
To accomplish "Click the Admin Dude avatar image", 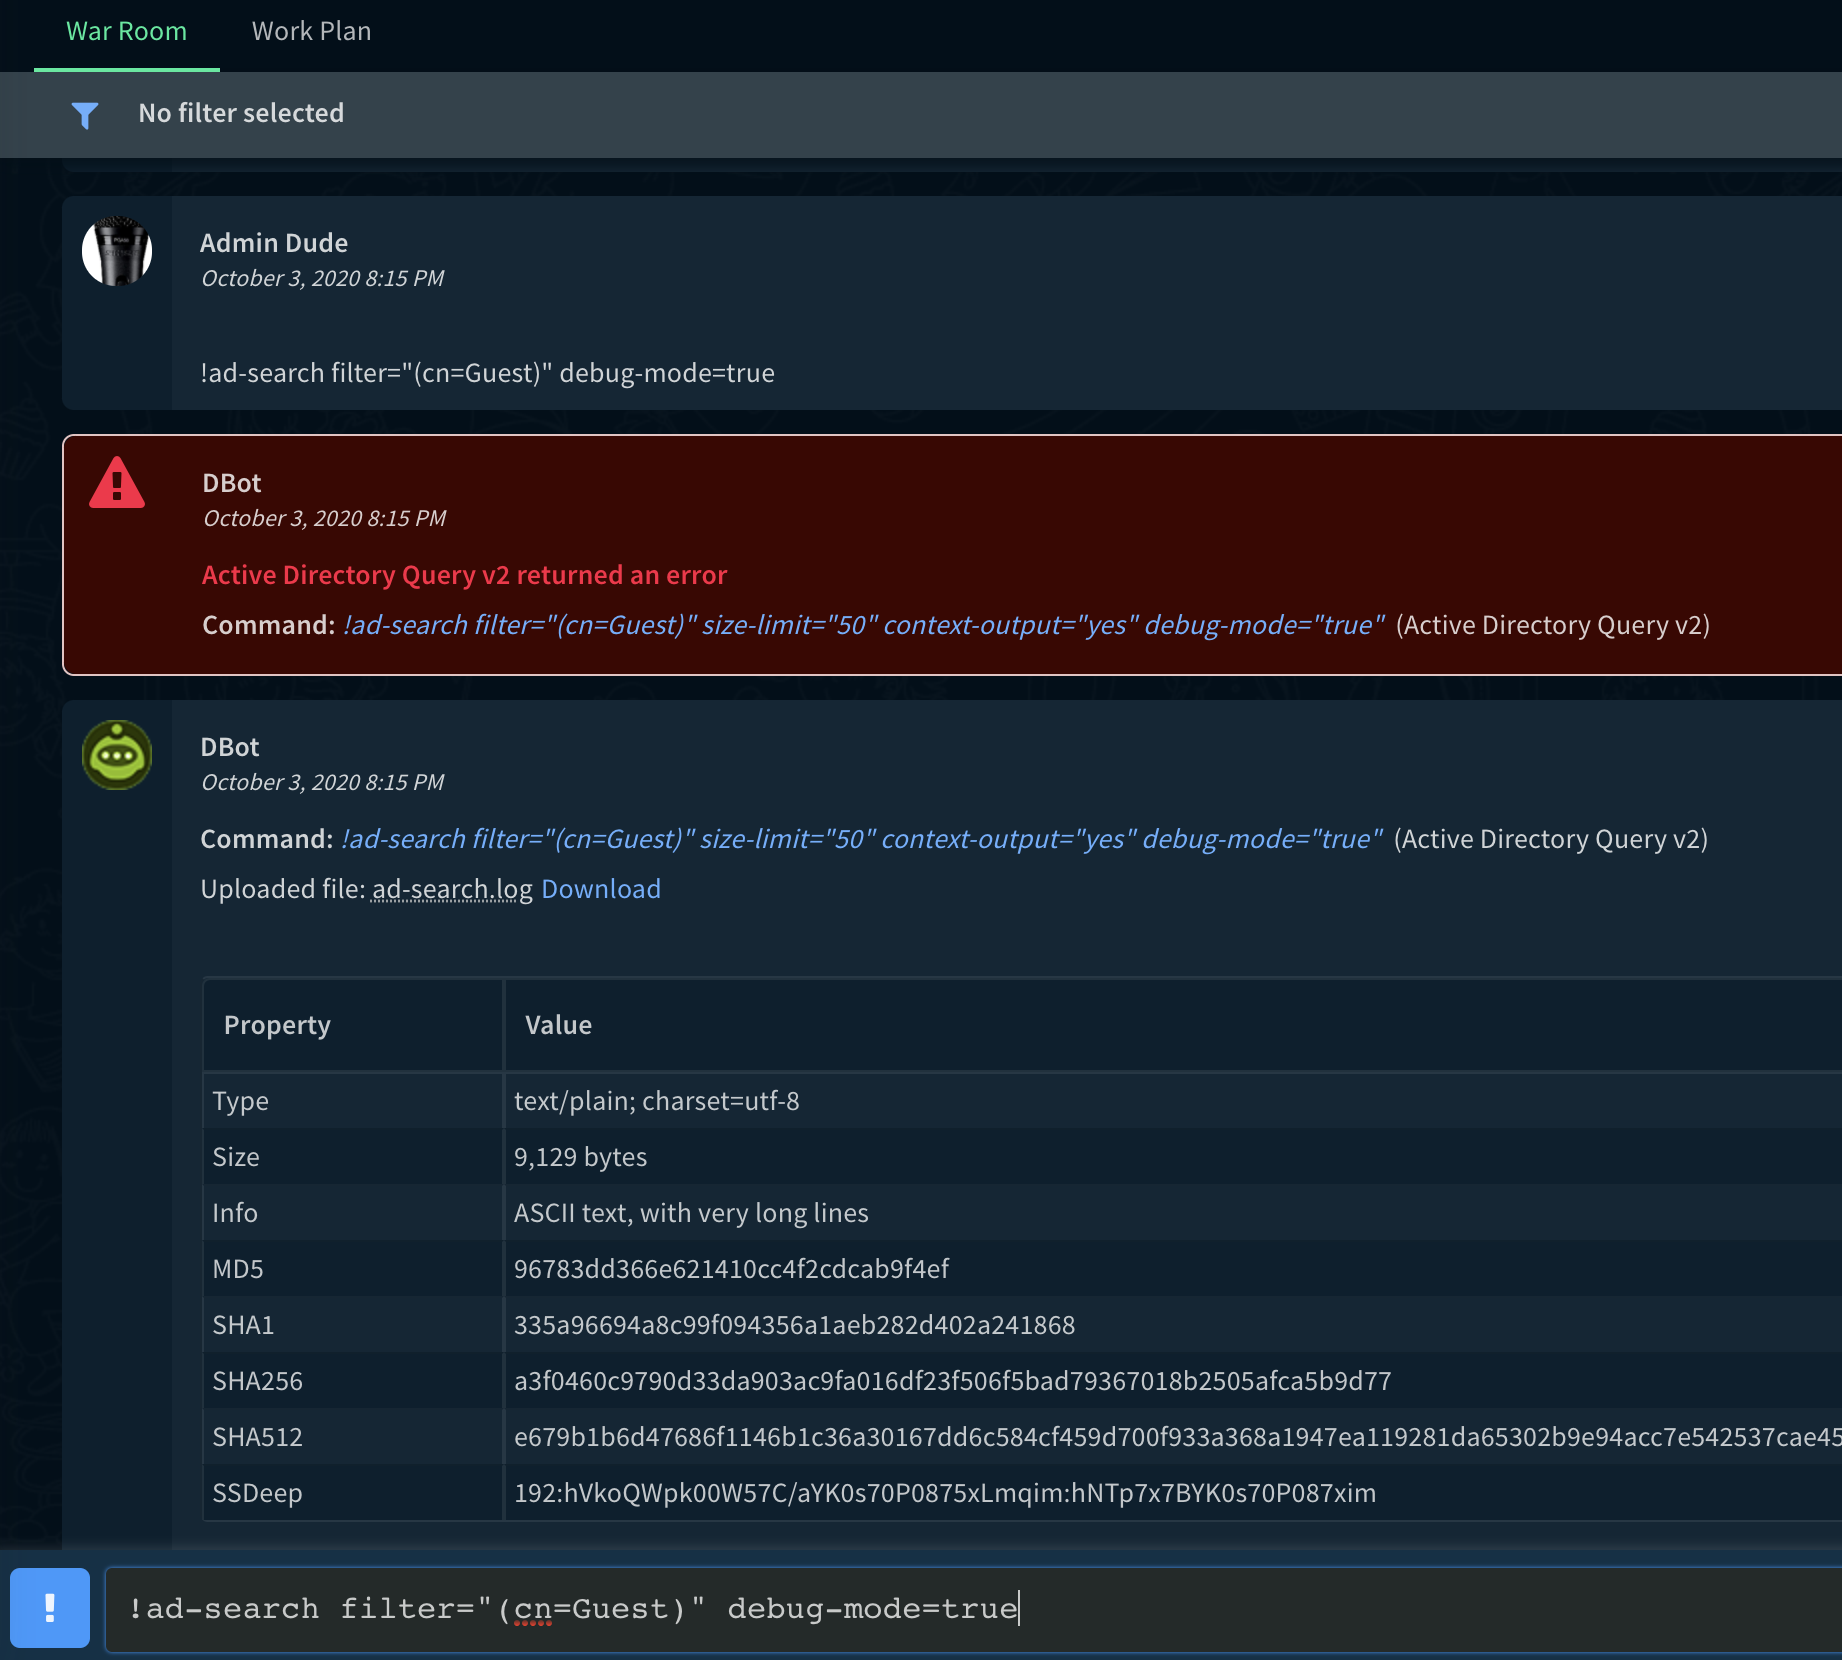I will click(x=117, y=253).
